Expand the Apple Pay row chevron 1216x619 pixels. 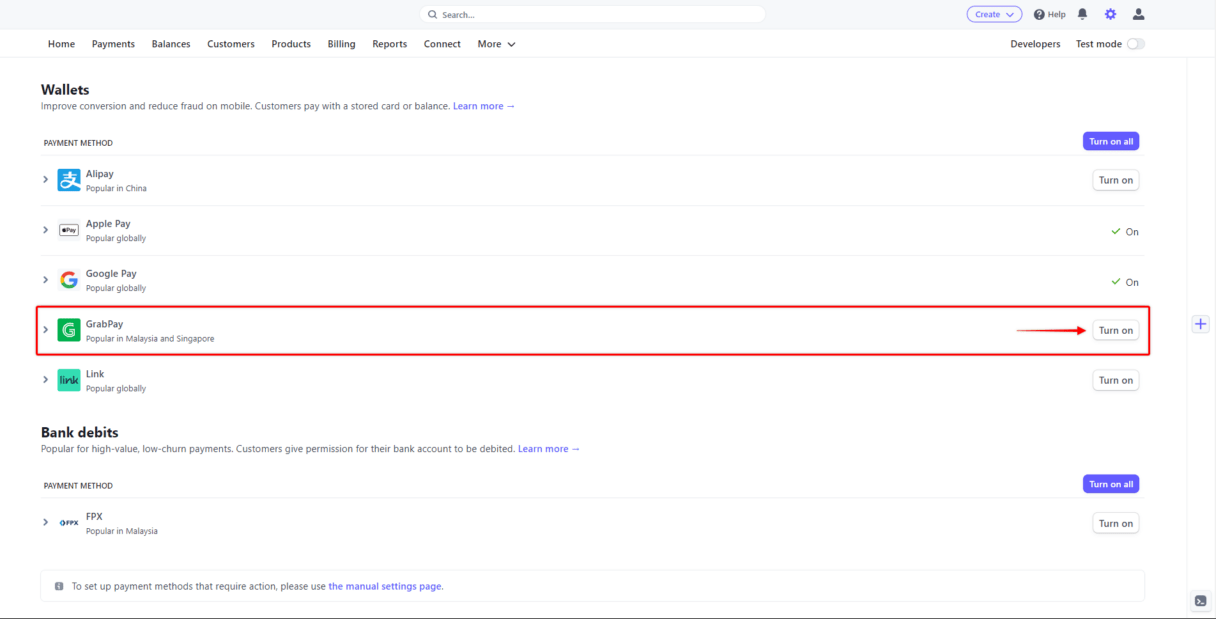point(45,230)
